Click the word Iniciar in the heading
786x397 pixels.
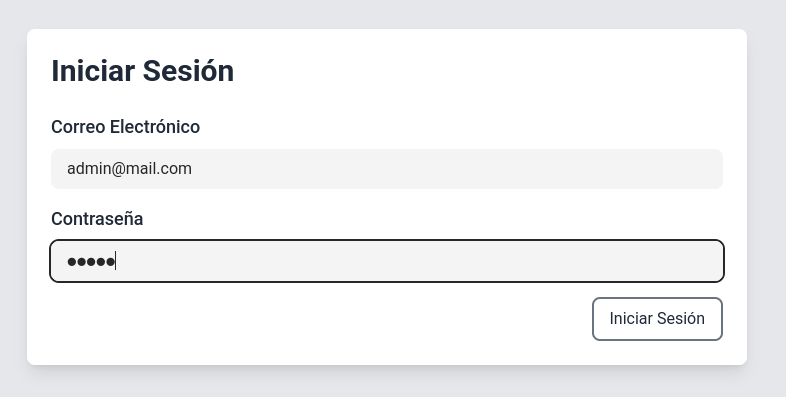point(93,71)
